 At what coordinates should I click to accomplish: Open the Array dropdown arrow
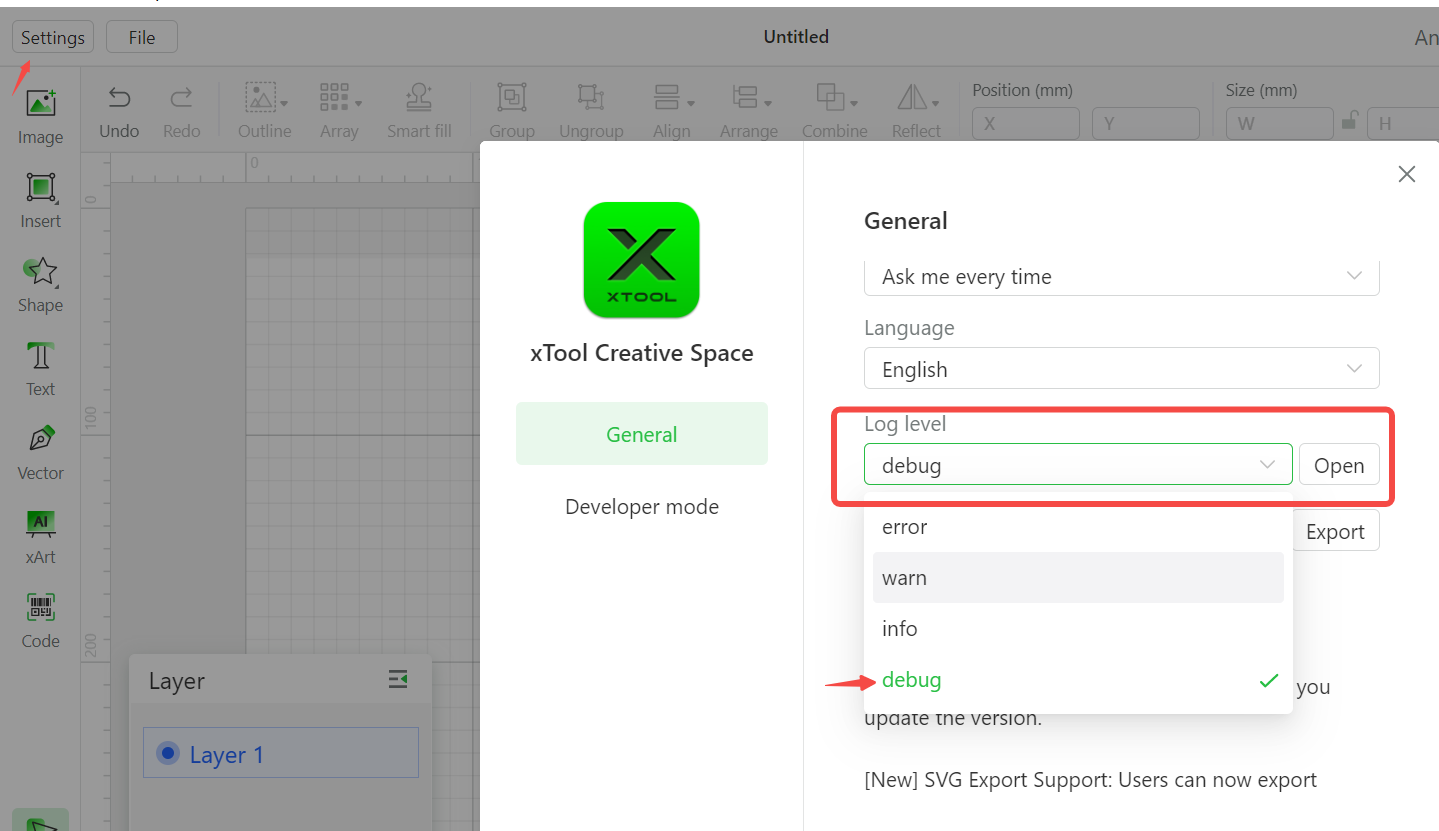(x=358, y=103)
